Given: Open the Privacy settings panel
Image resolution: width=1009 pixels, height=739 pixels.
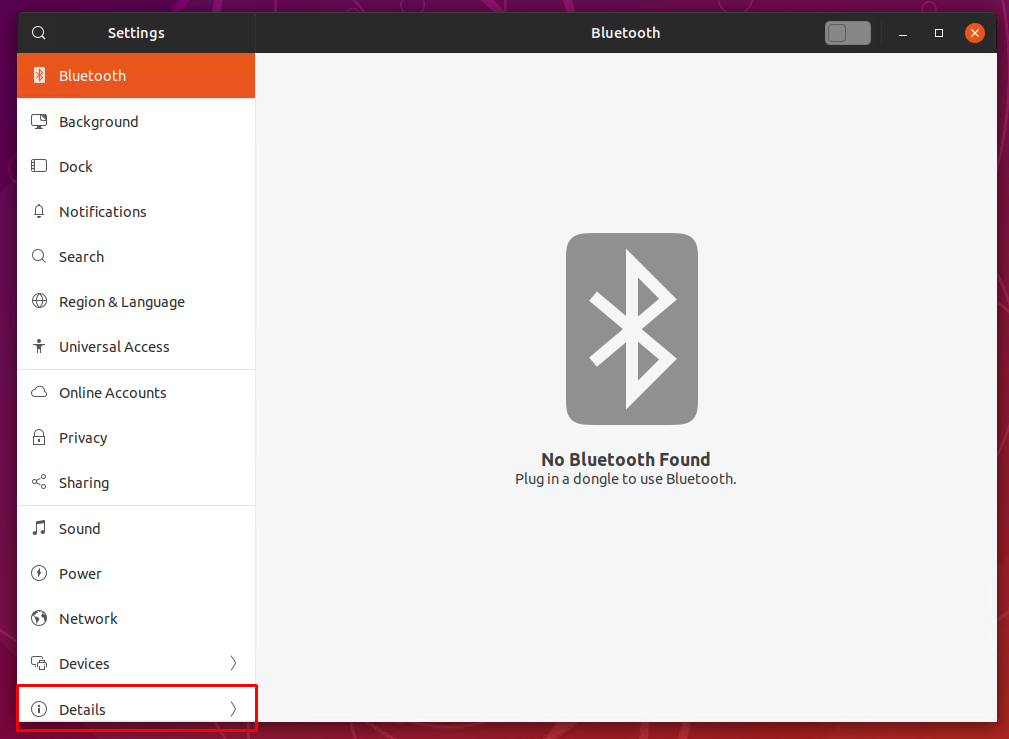Looking at the screenshot, I should pos(136,438).
